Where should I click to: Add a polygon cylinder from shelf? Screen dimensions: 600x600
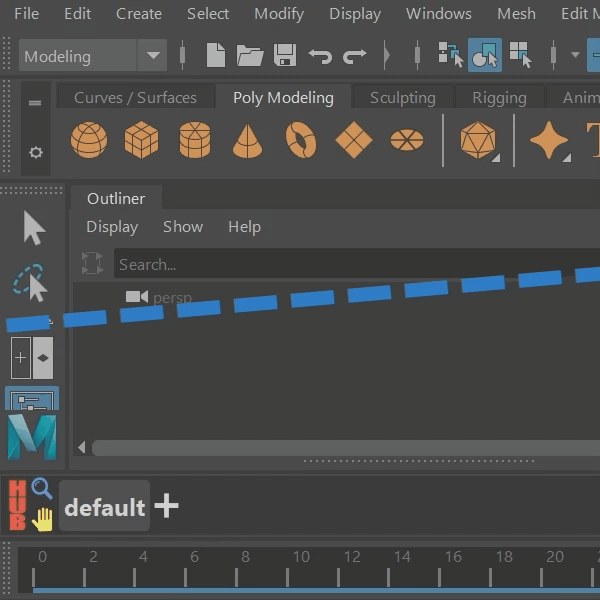195,140
